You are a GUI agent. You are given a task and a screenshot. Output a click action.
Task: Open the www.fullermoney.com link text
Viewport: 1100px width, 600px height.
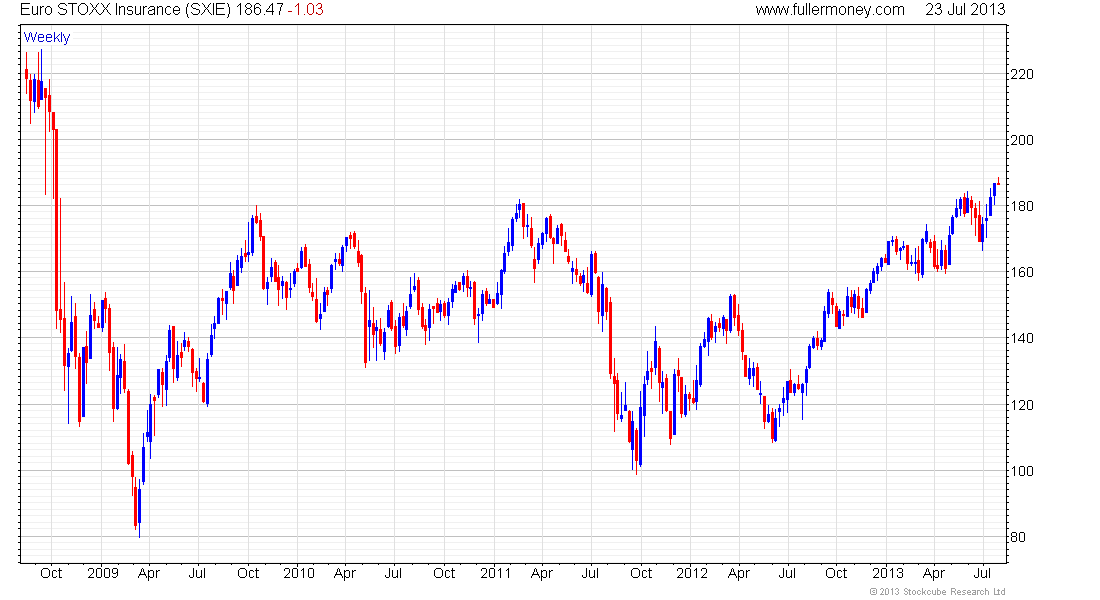(830, 10)
